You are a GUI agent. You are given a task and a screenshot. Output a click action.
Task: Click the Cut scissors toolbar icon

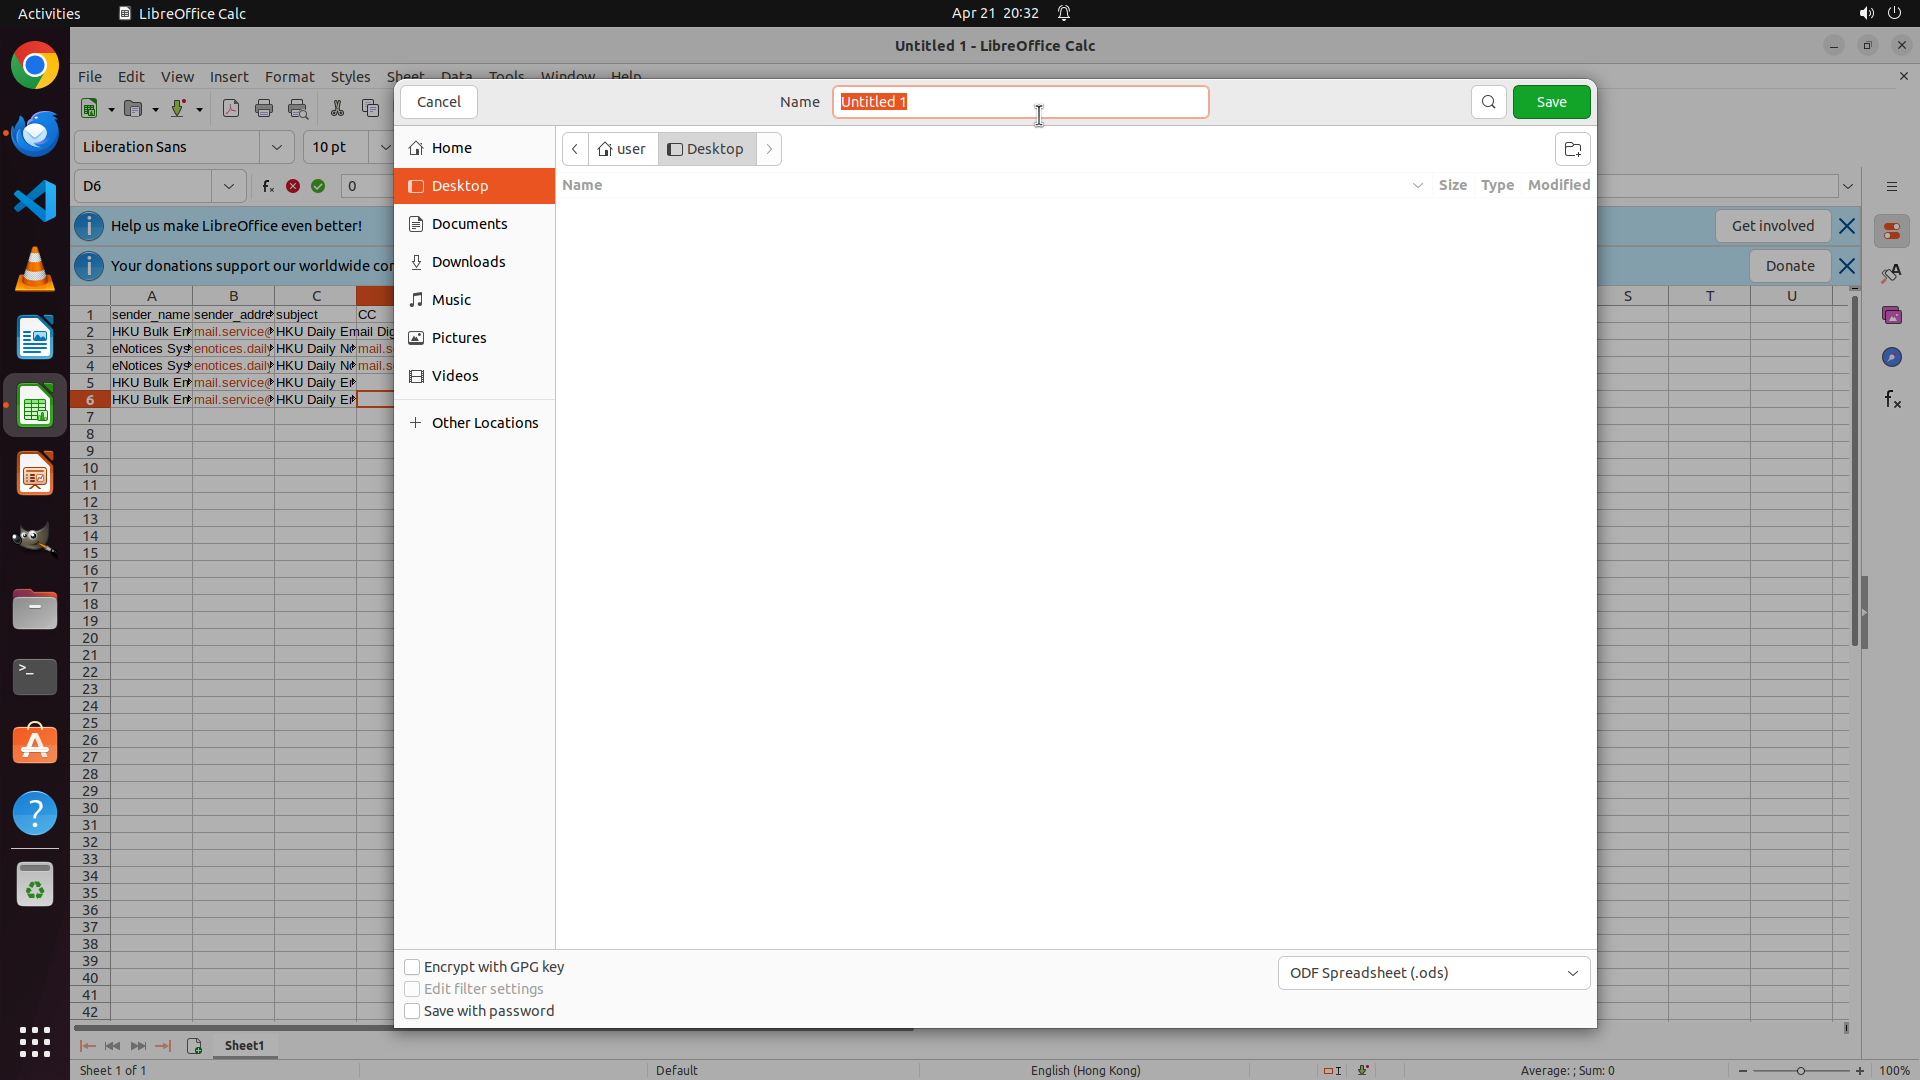point(337,108)
